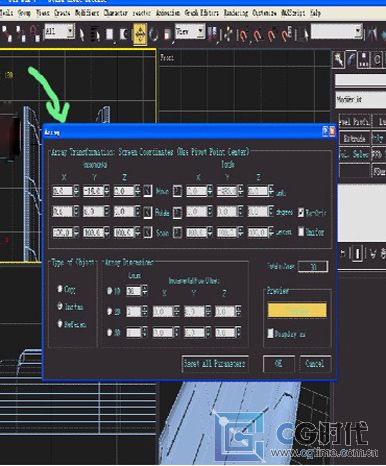
Task: Click the Bind to Space Warp icon
Action: 35,33
